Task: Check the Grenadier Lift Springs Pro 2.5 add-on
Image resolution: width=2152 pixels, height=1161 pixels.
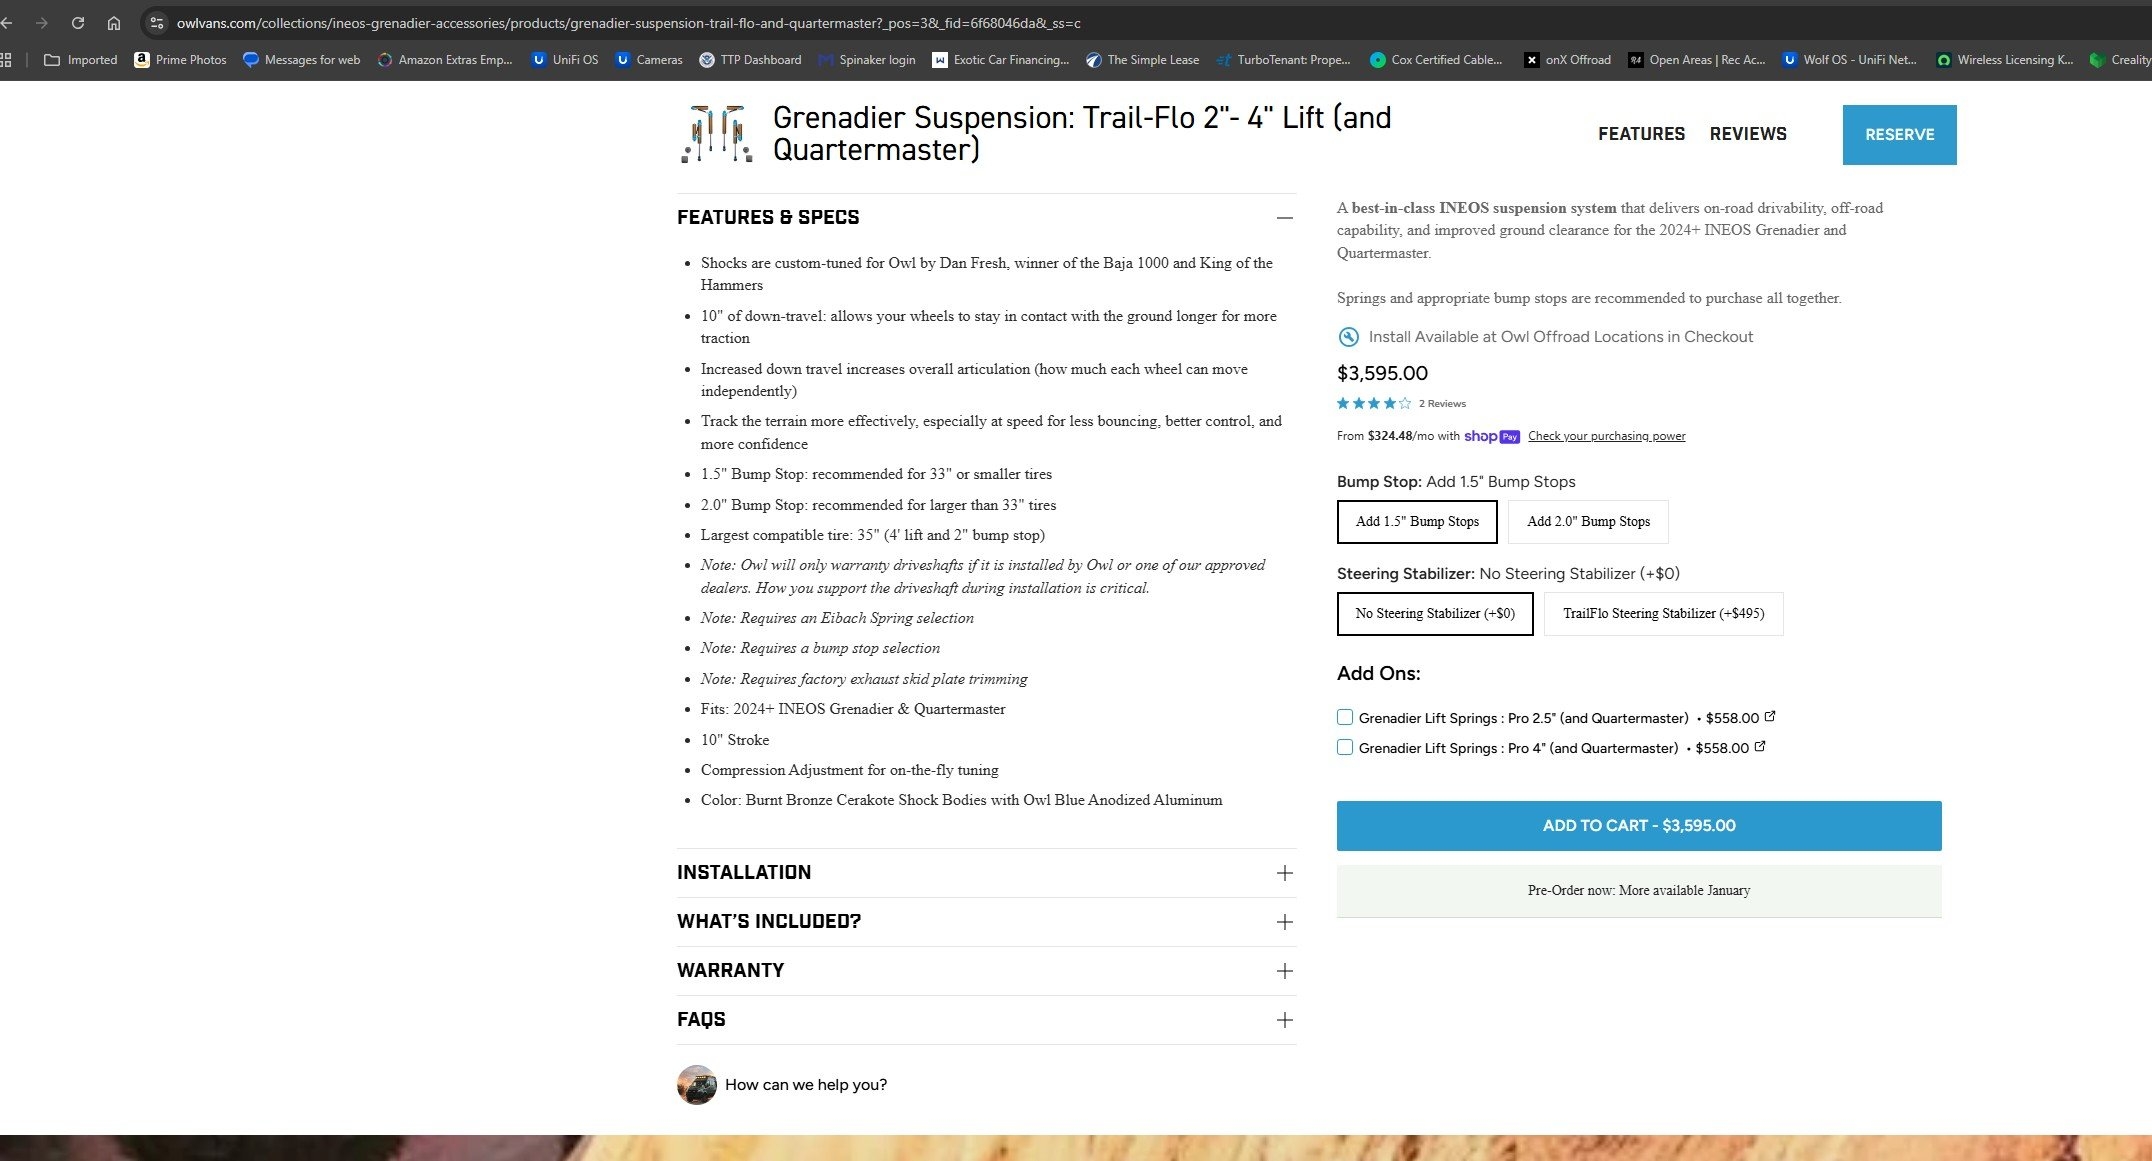Action: coord(1345,717)
